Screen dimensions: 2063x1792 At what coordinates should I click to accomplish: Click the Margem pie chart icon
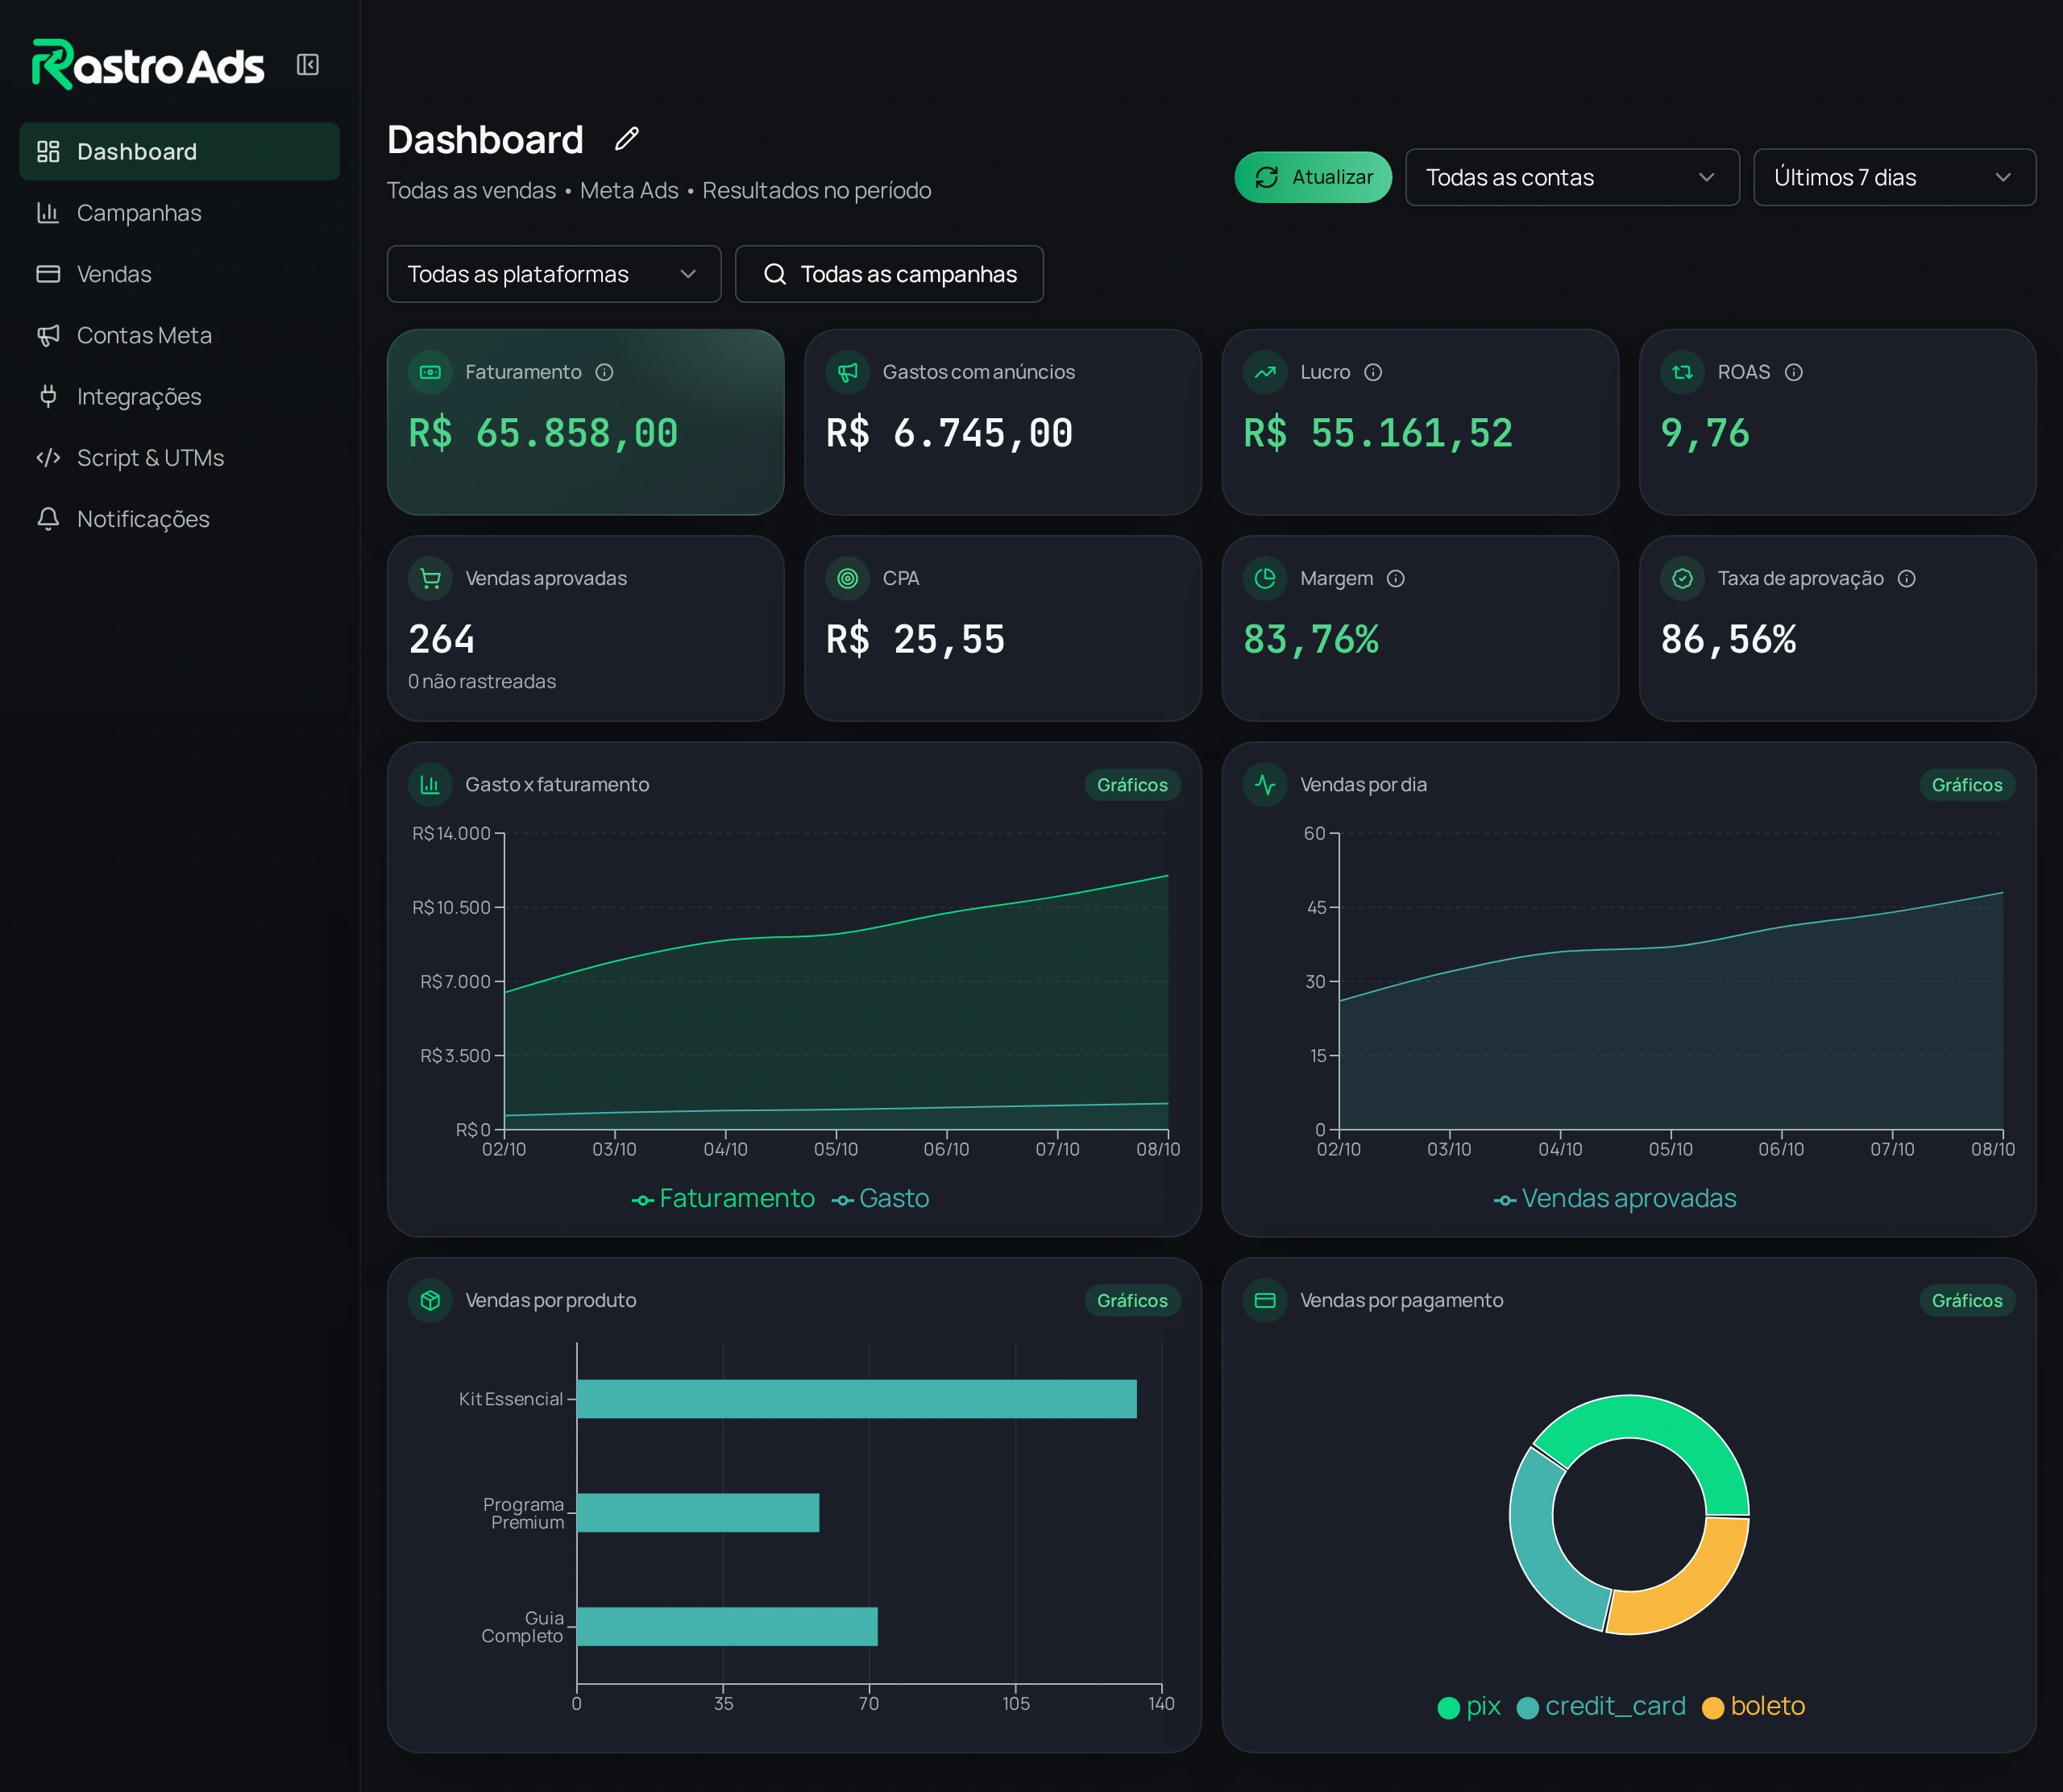click(x=1265, y=578)
